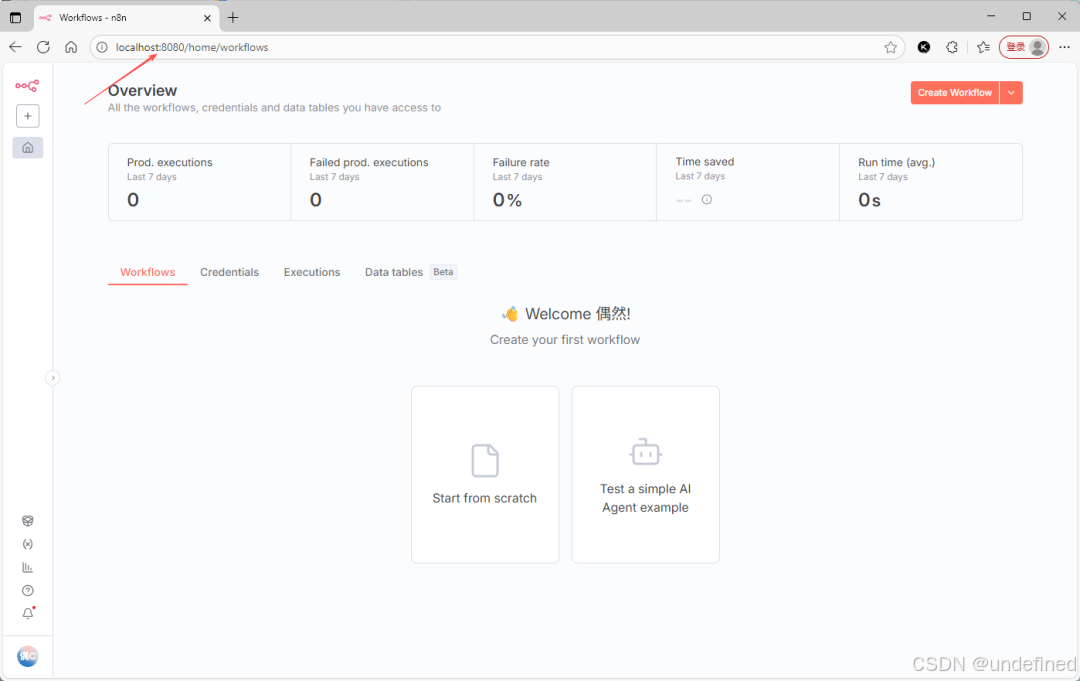The width and height of the screenshot is (1080, 681).
Task: Click the Failed prod. executions stat card
Action: tap(382, 182)
